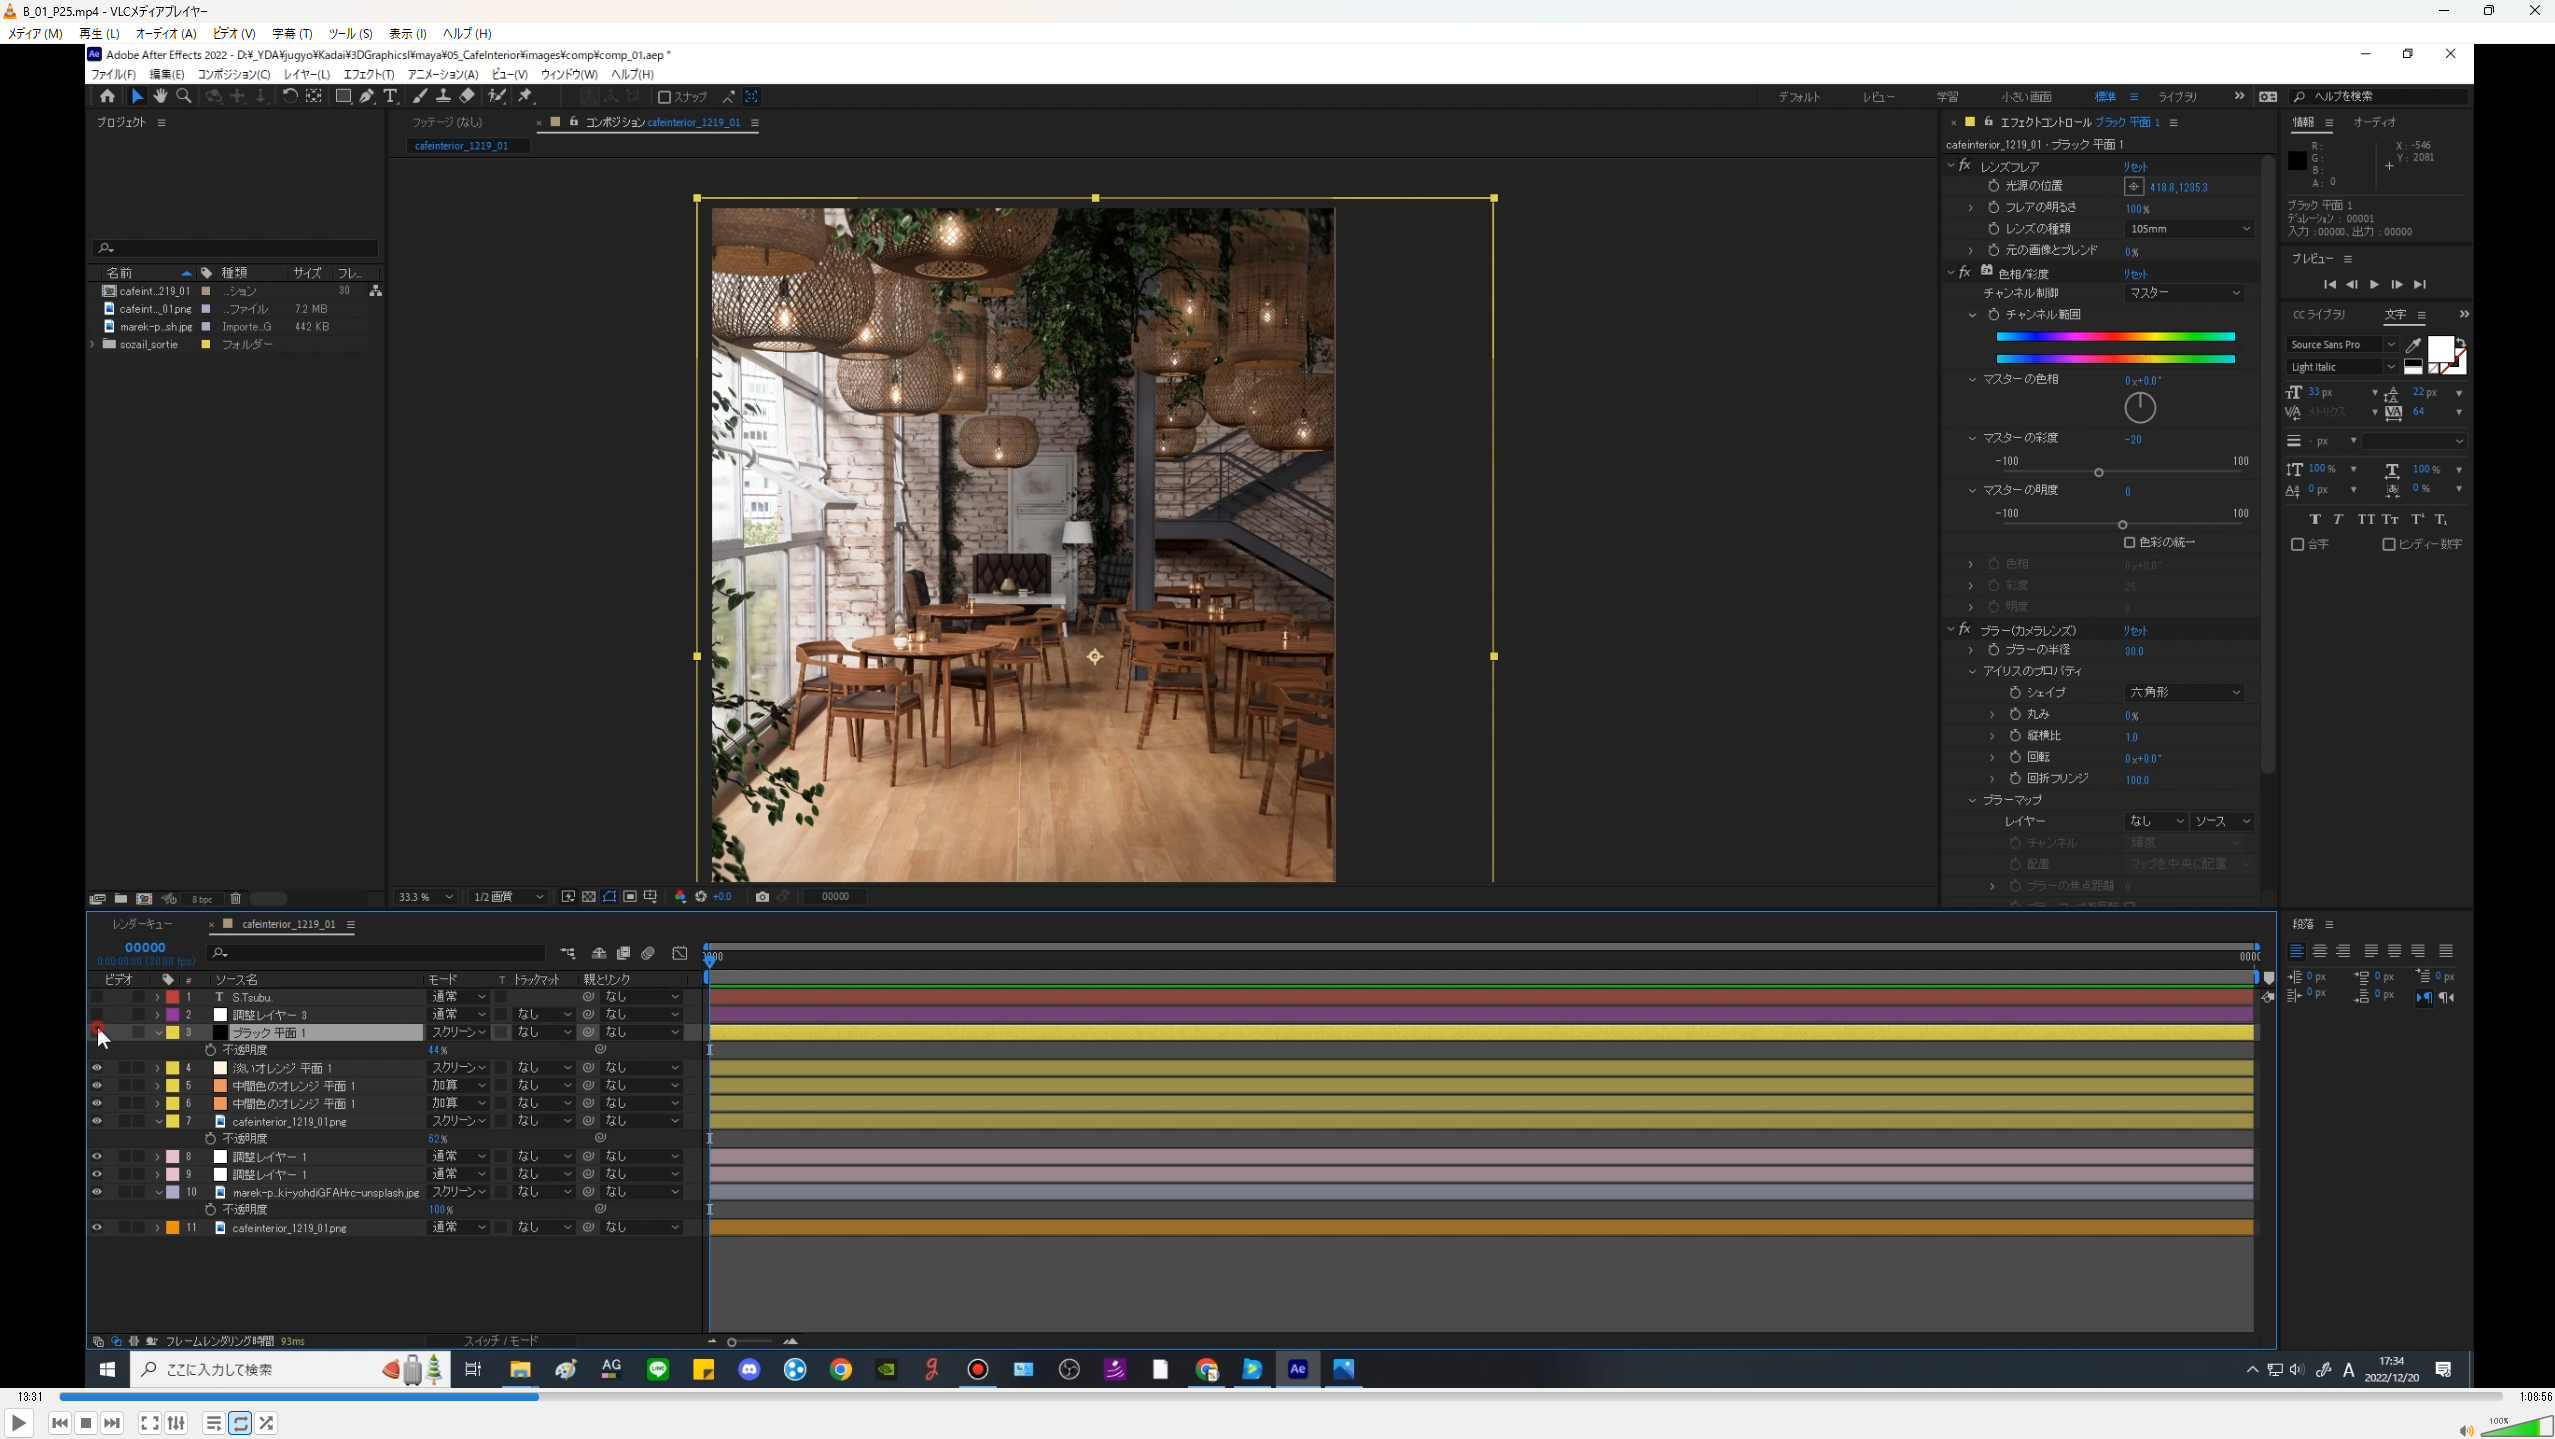The height and width of the screenshot is (1439, 2555).
Task: Select the 学習 workspace
Action: pyautogui.click(x=1947, y=97)
